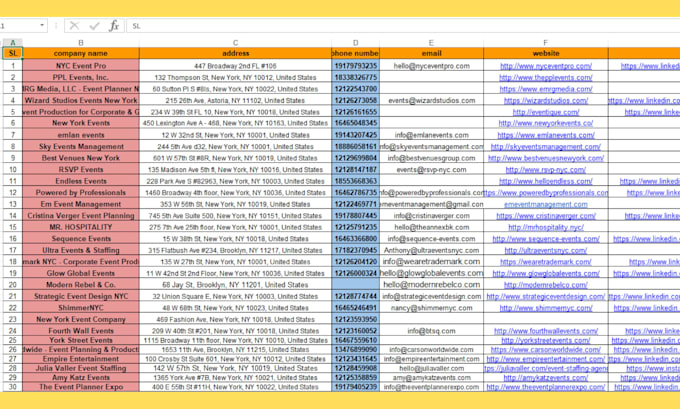This screenshot has height=409, width=680.
Task: Select address 447 Broadway 2nd FL #106
Action: point(235,66)
